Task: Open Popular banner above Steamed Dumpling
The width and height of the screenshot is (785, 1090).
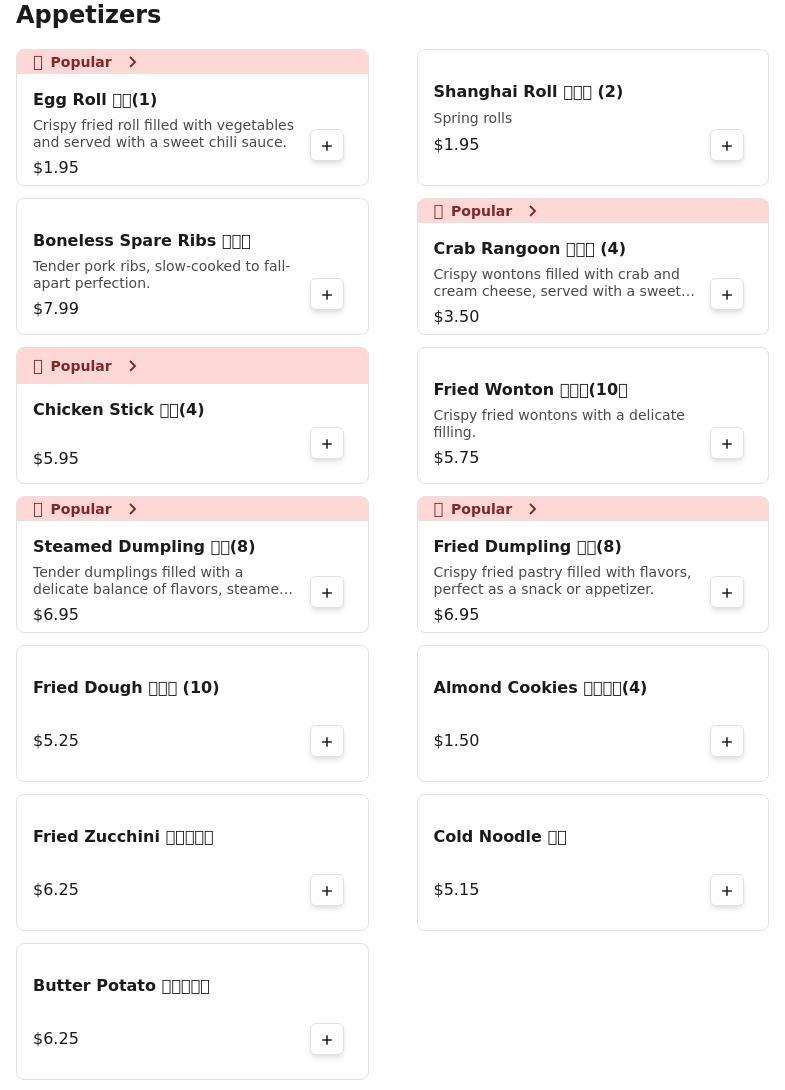Action: point(193,509)
